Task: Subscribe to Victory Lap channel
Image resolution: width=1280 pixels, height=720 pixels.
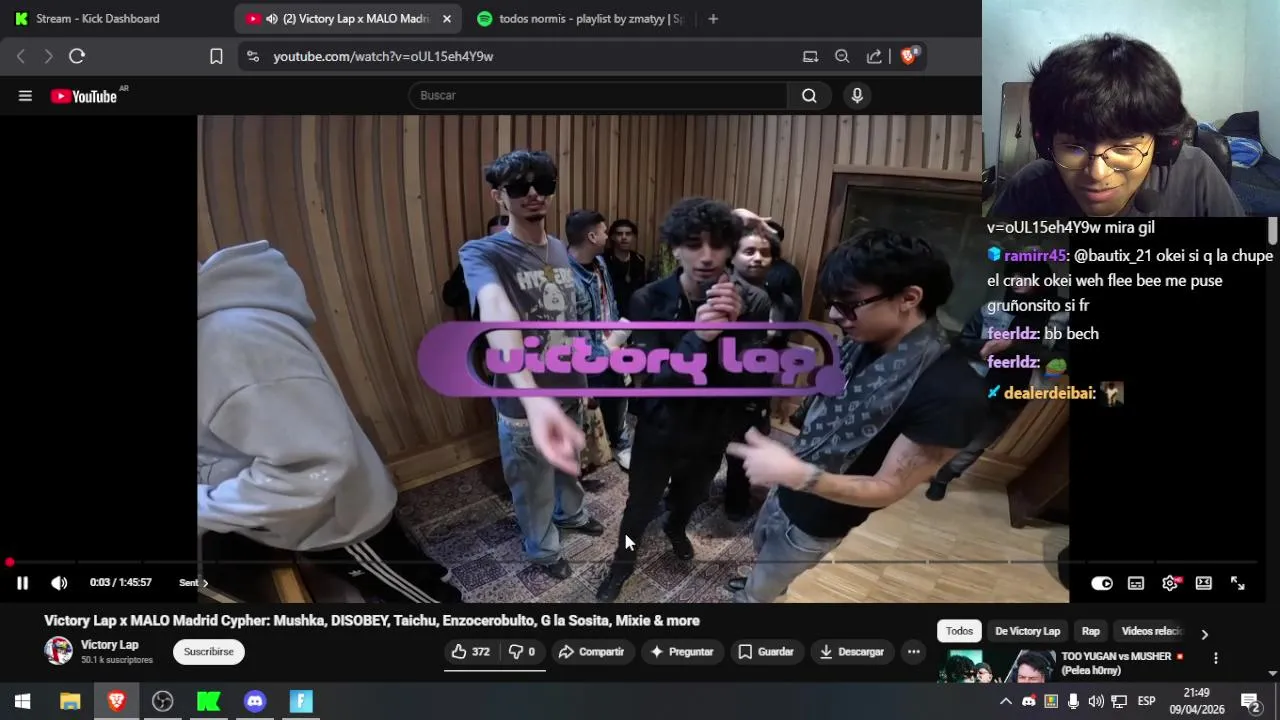Action: [208, 652]
